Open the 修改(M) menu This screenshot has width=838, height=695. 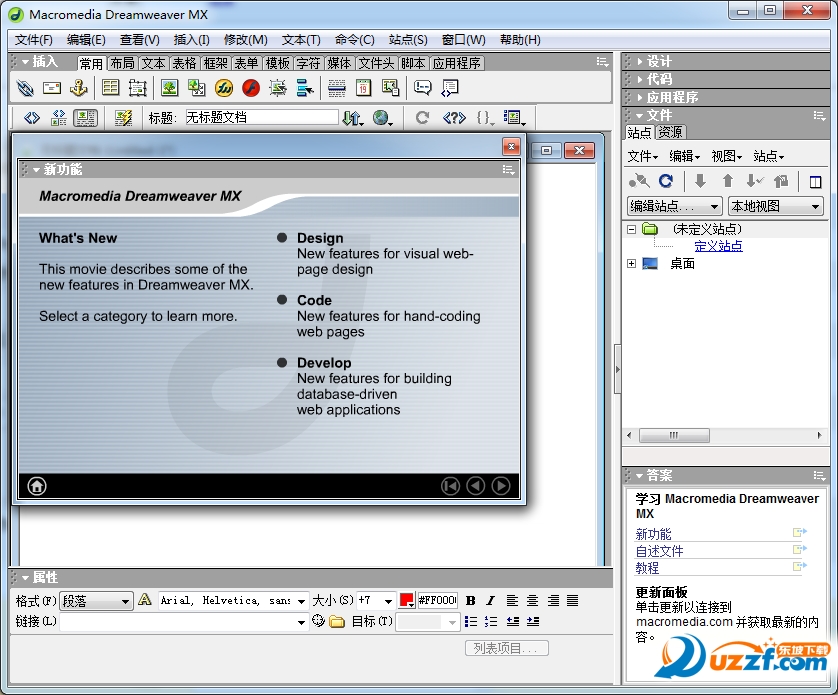pos(245,40)
